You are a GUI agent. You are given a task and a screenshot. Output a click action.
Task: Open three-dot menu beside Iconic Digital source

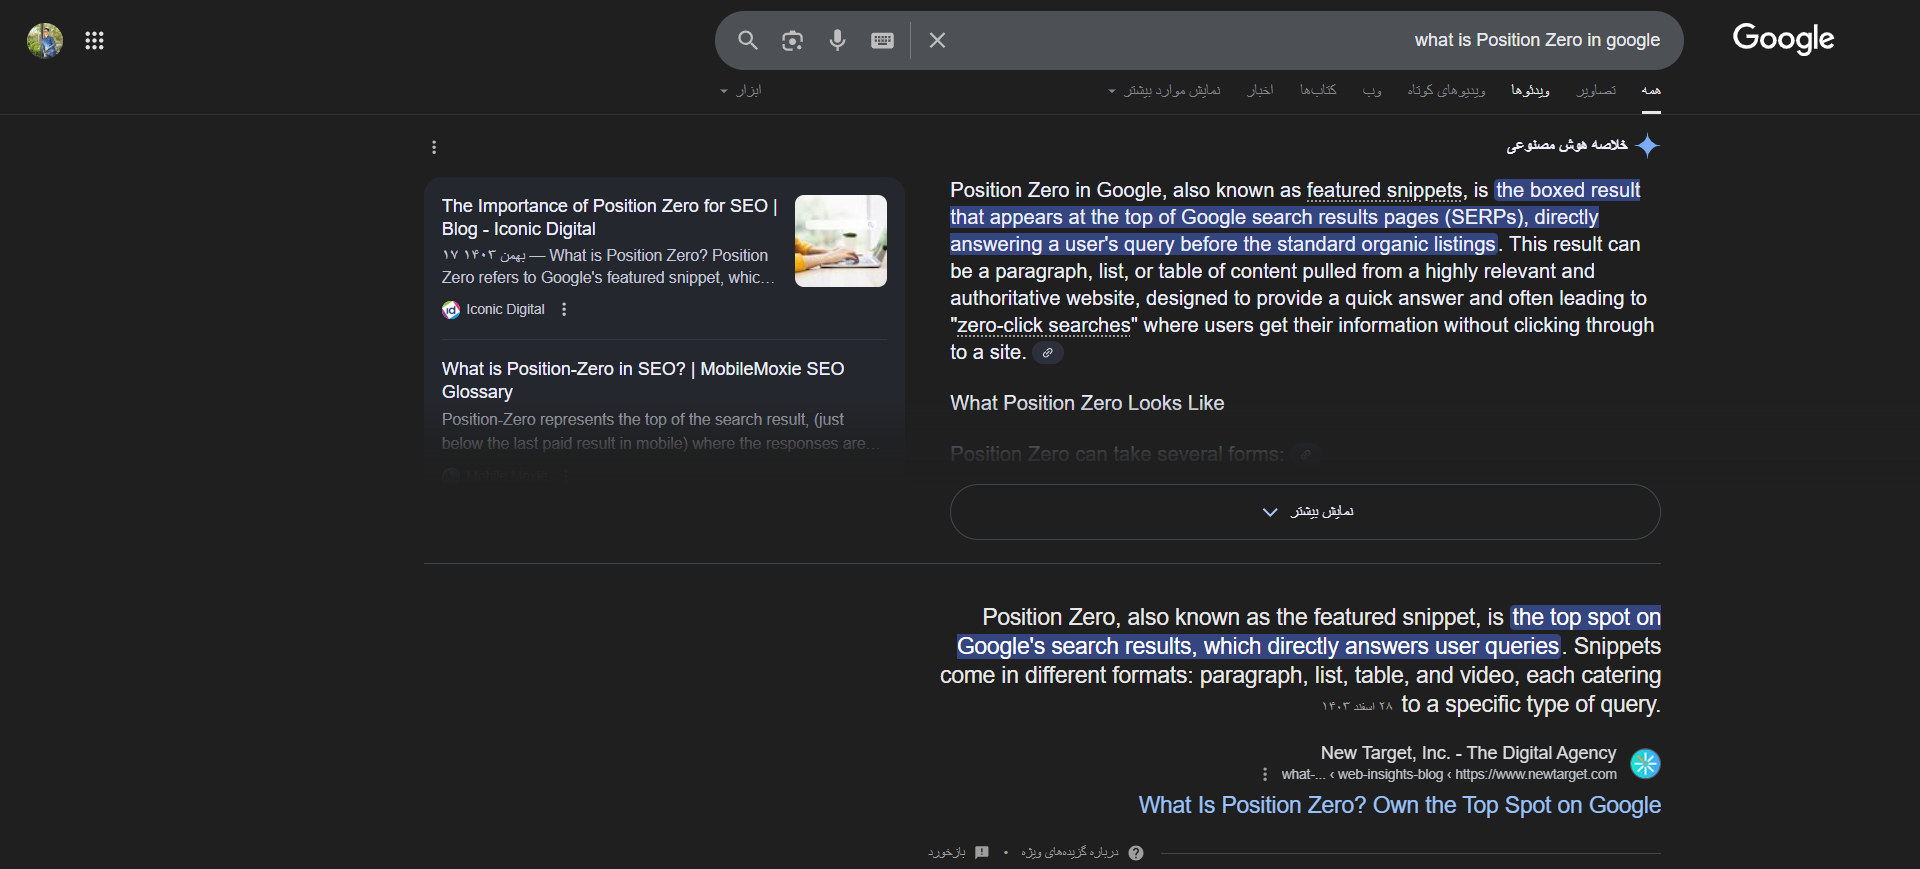tap(564, 310)
